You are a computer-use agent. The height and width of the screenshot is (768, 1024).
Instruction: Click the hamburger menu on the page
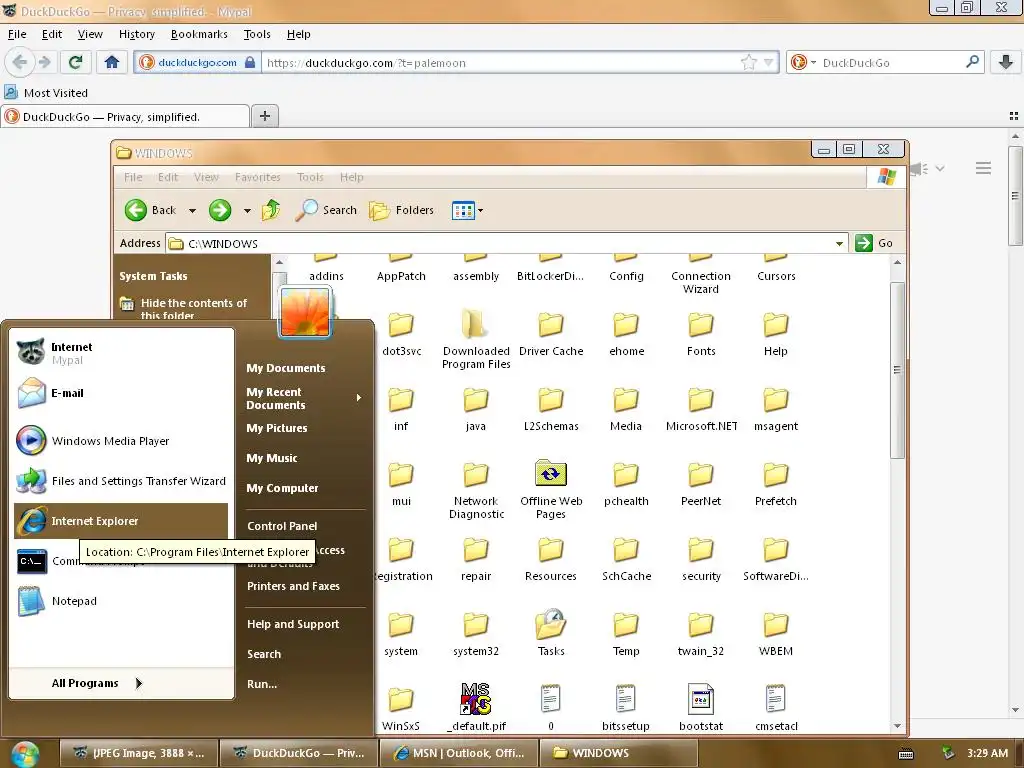(x=984, y=168)
